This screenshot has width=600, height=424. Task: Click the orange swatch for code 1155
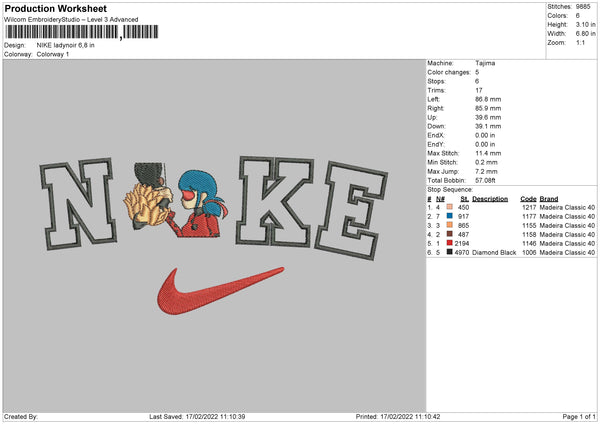(450, 225)
